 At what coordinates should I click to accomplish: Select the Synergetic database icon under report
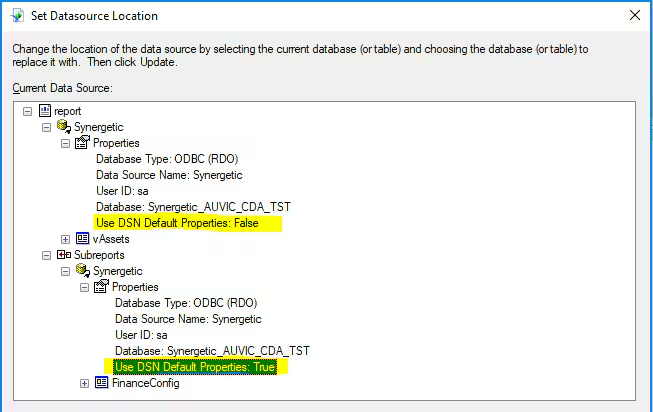coord(64,127)
